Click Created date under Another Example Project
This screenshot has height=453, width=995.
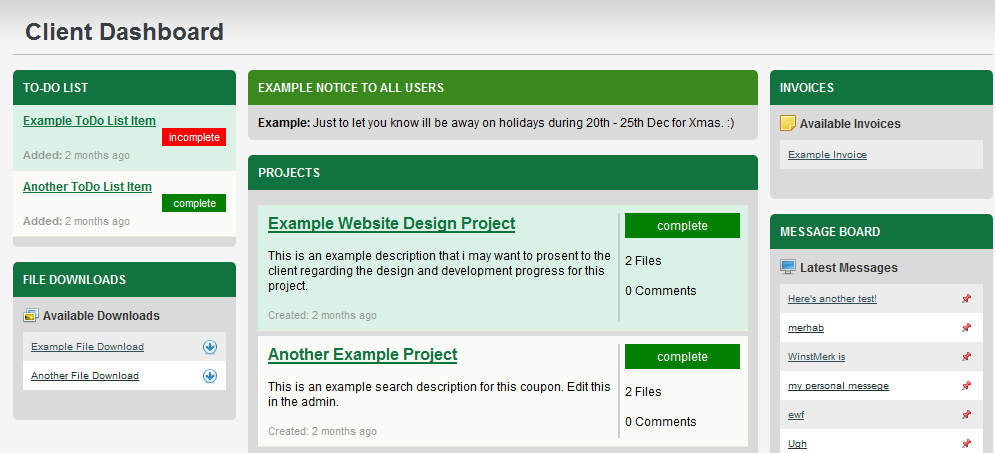[x=322, y=431]
